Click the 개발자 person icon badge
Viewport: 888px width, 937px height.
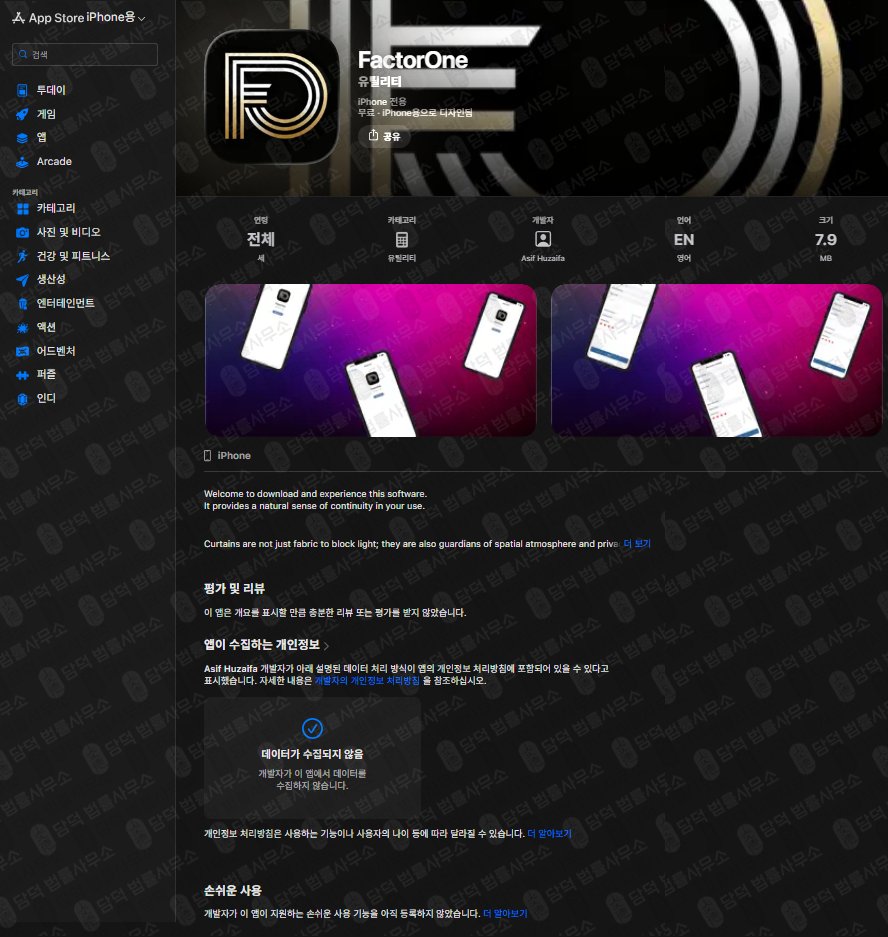[543, 240]
